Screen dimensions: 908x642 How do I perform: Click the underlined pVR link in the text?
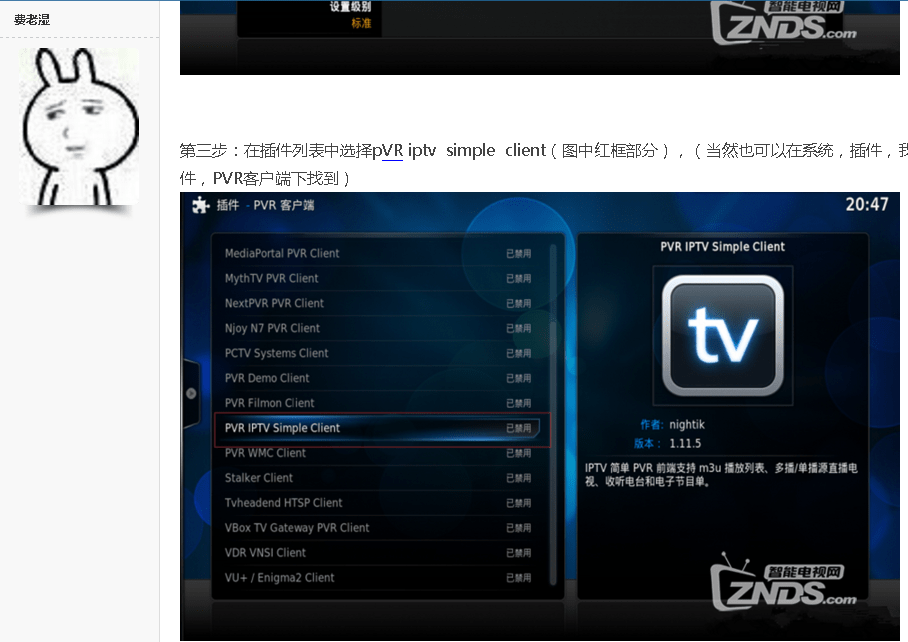387,150
